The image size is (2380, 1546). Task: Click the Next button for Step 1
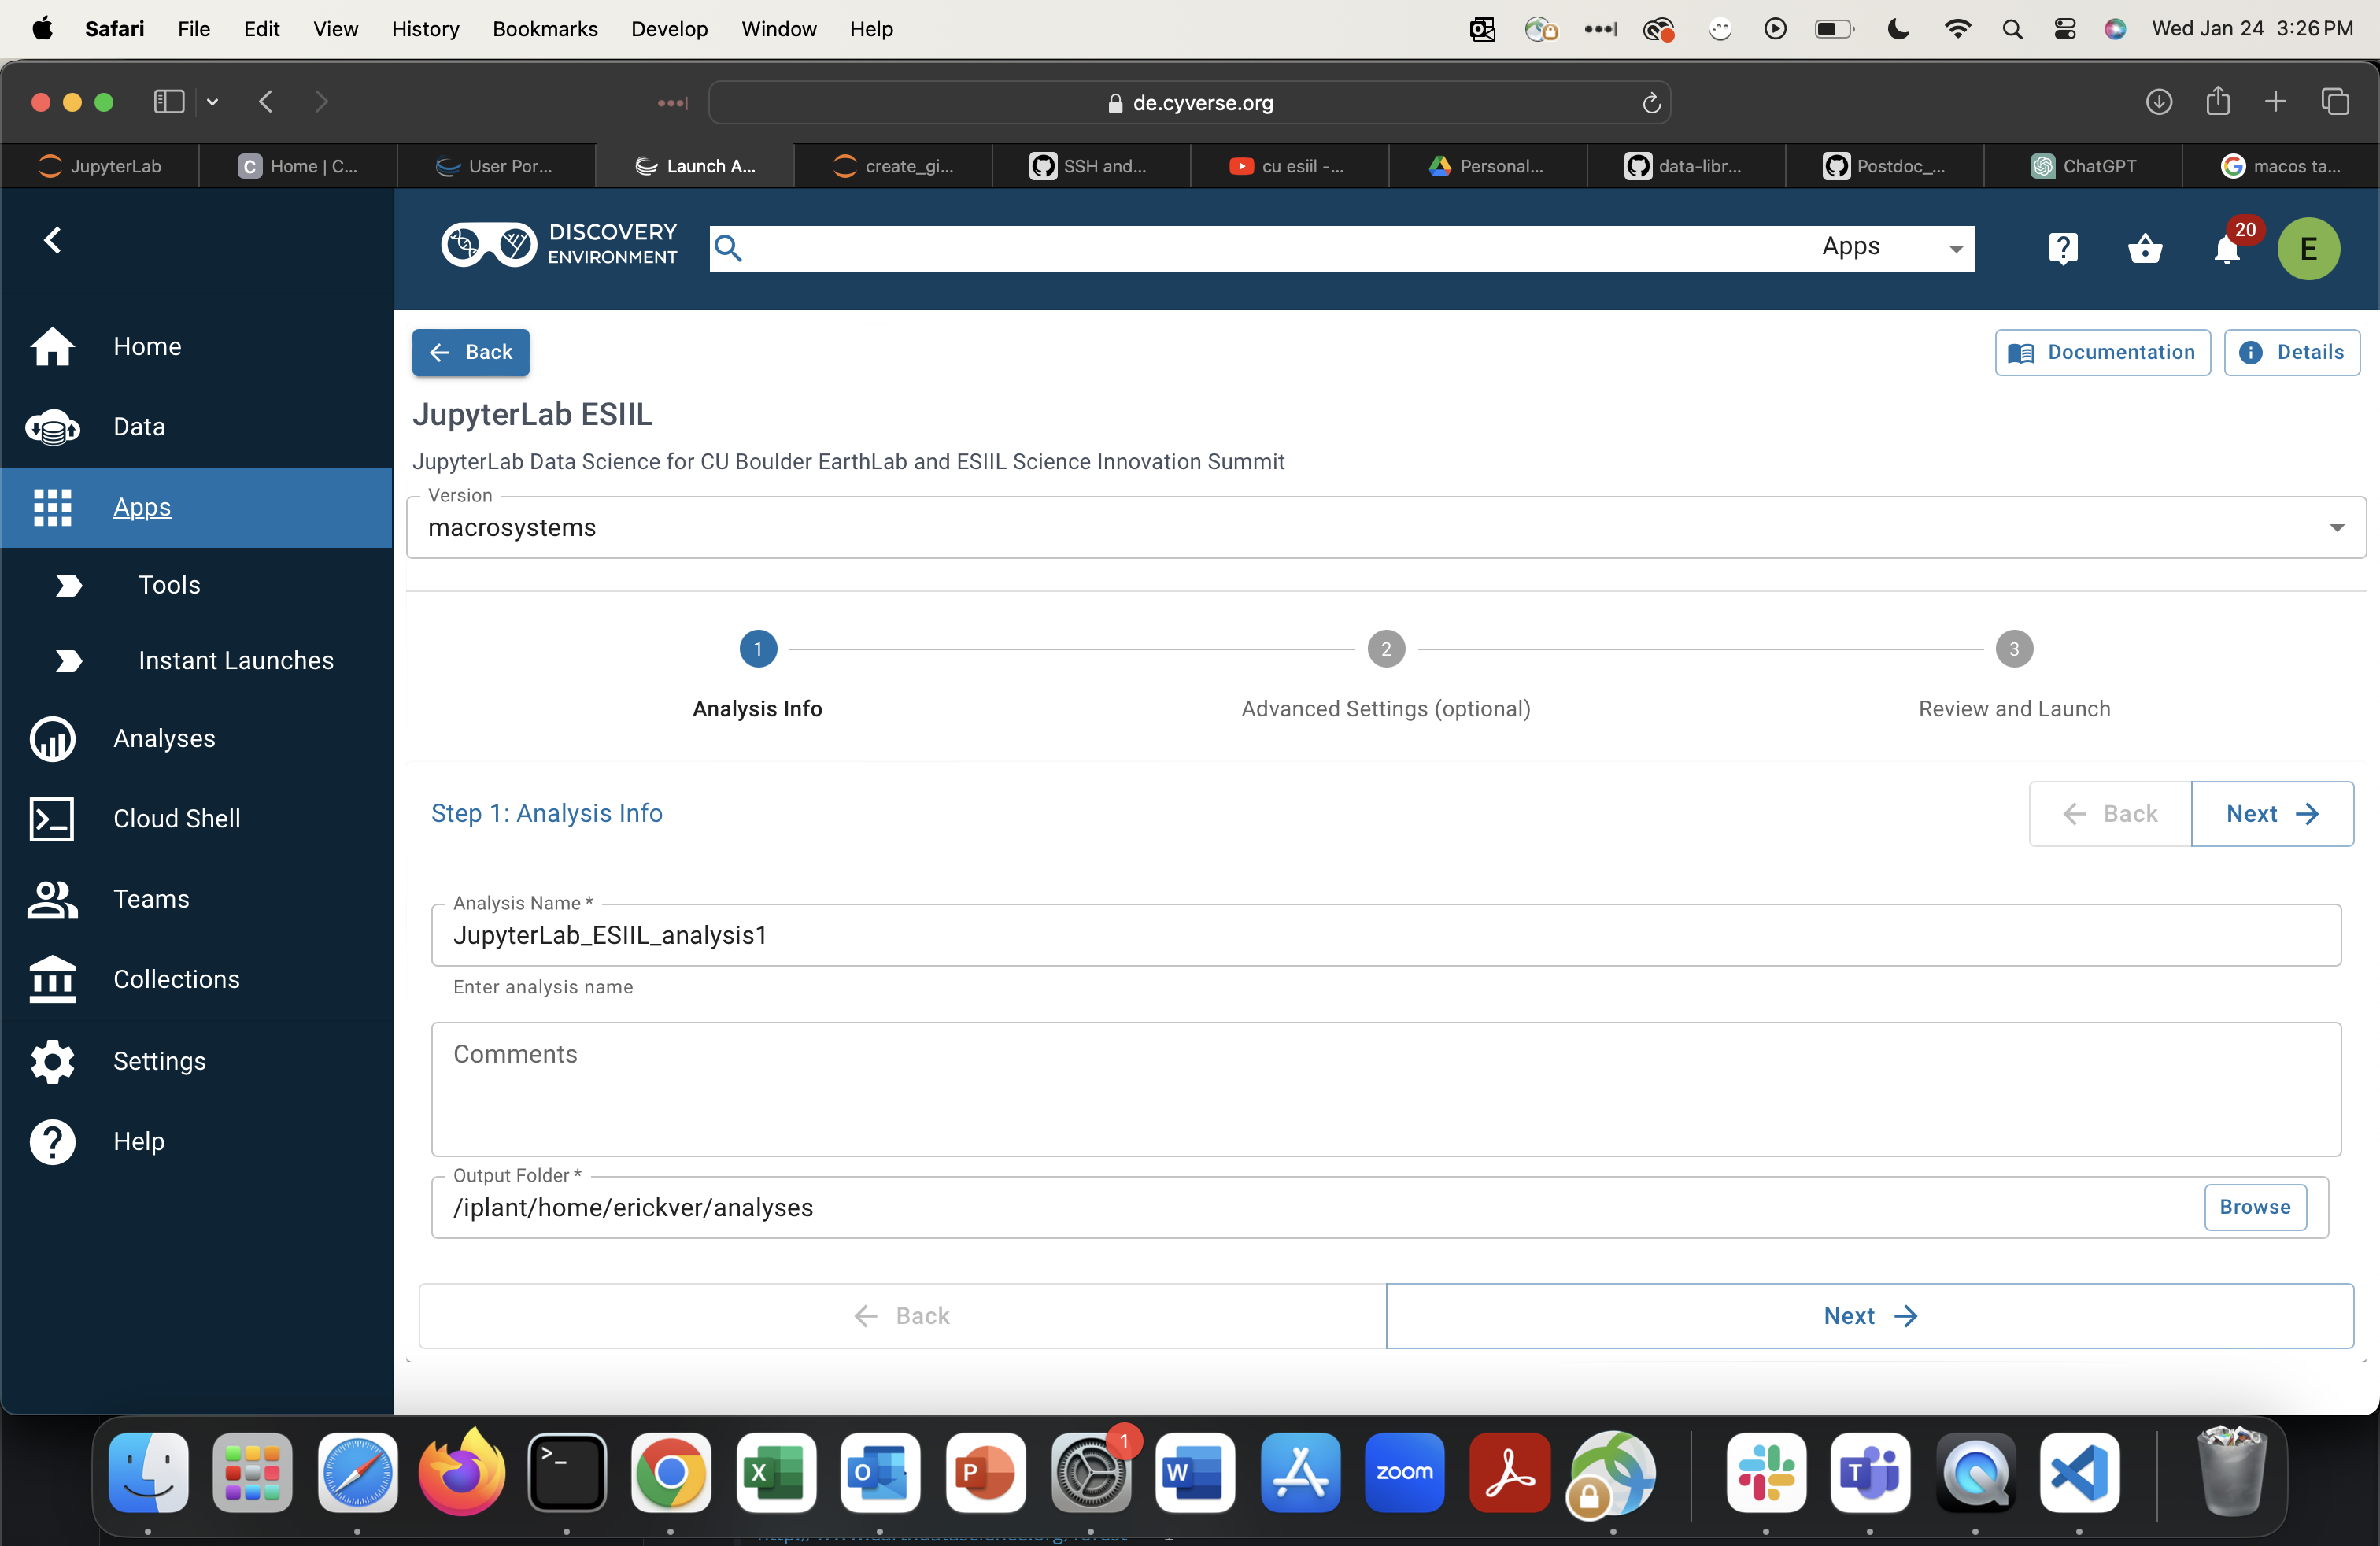2272,813
